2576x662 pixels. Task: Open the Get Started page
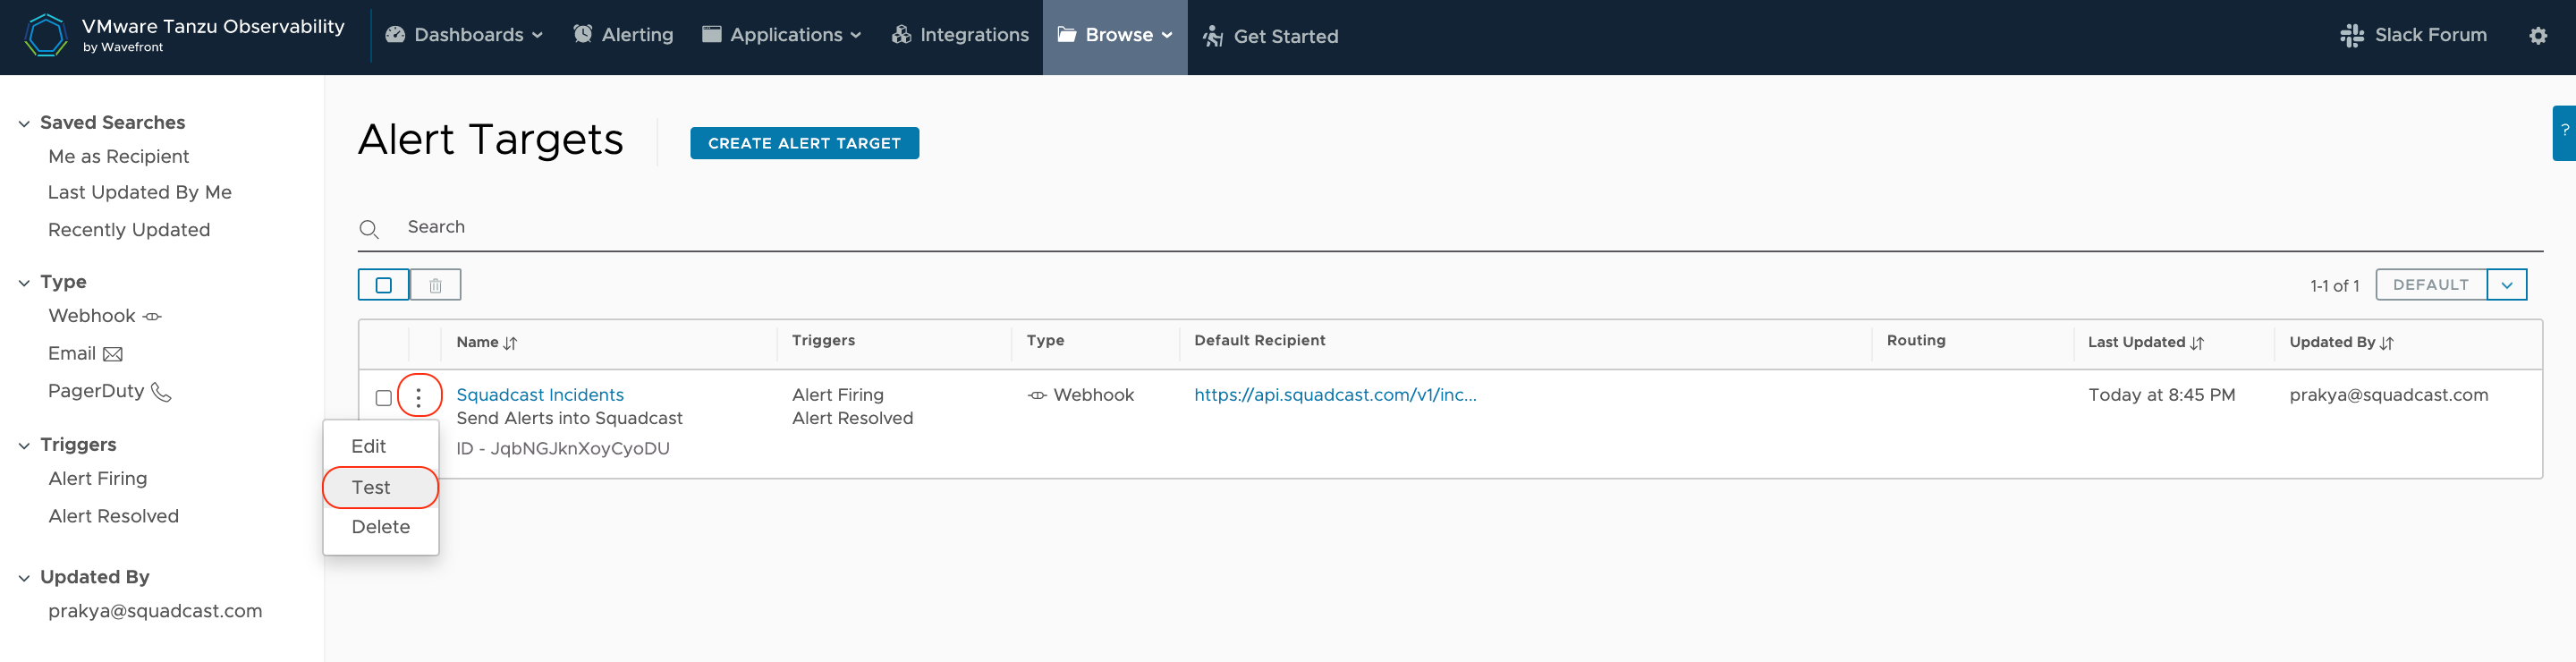1270,36
